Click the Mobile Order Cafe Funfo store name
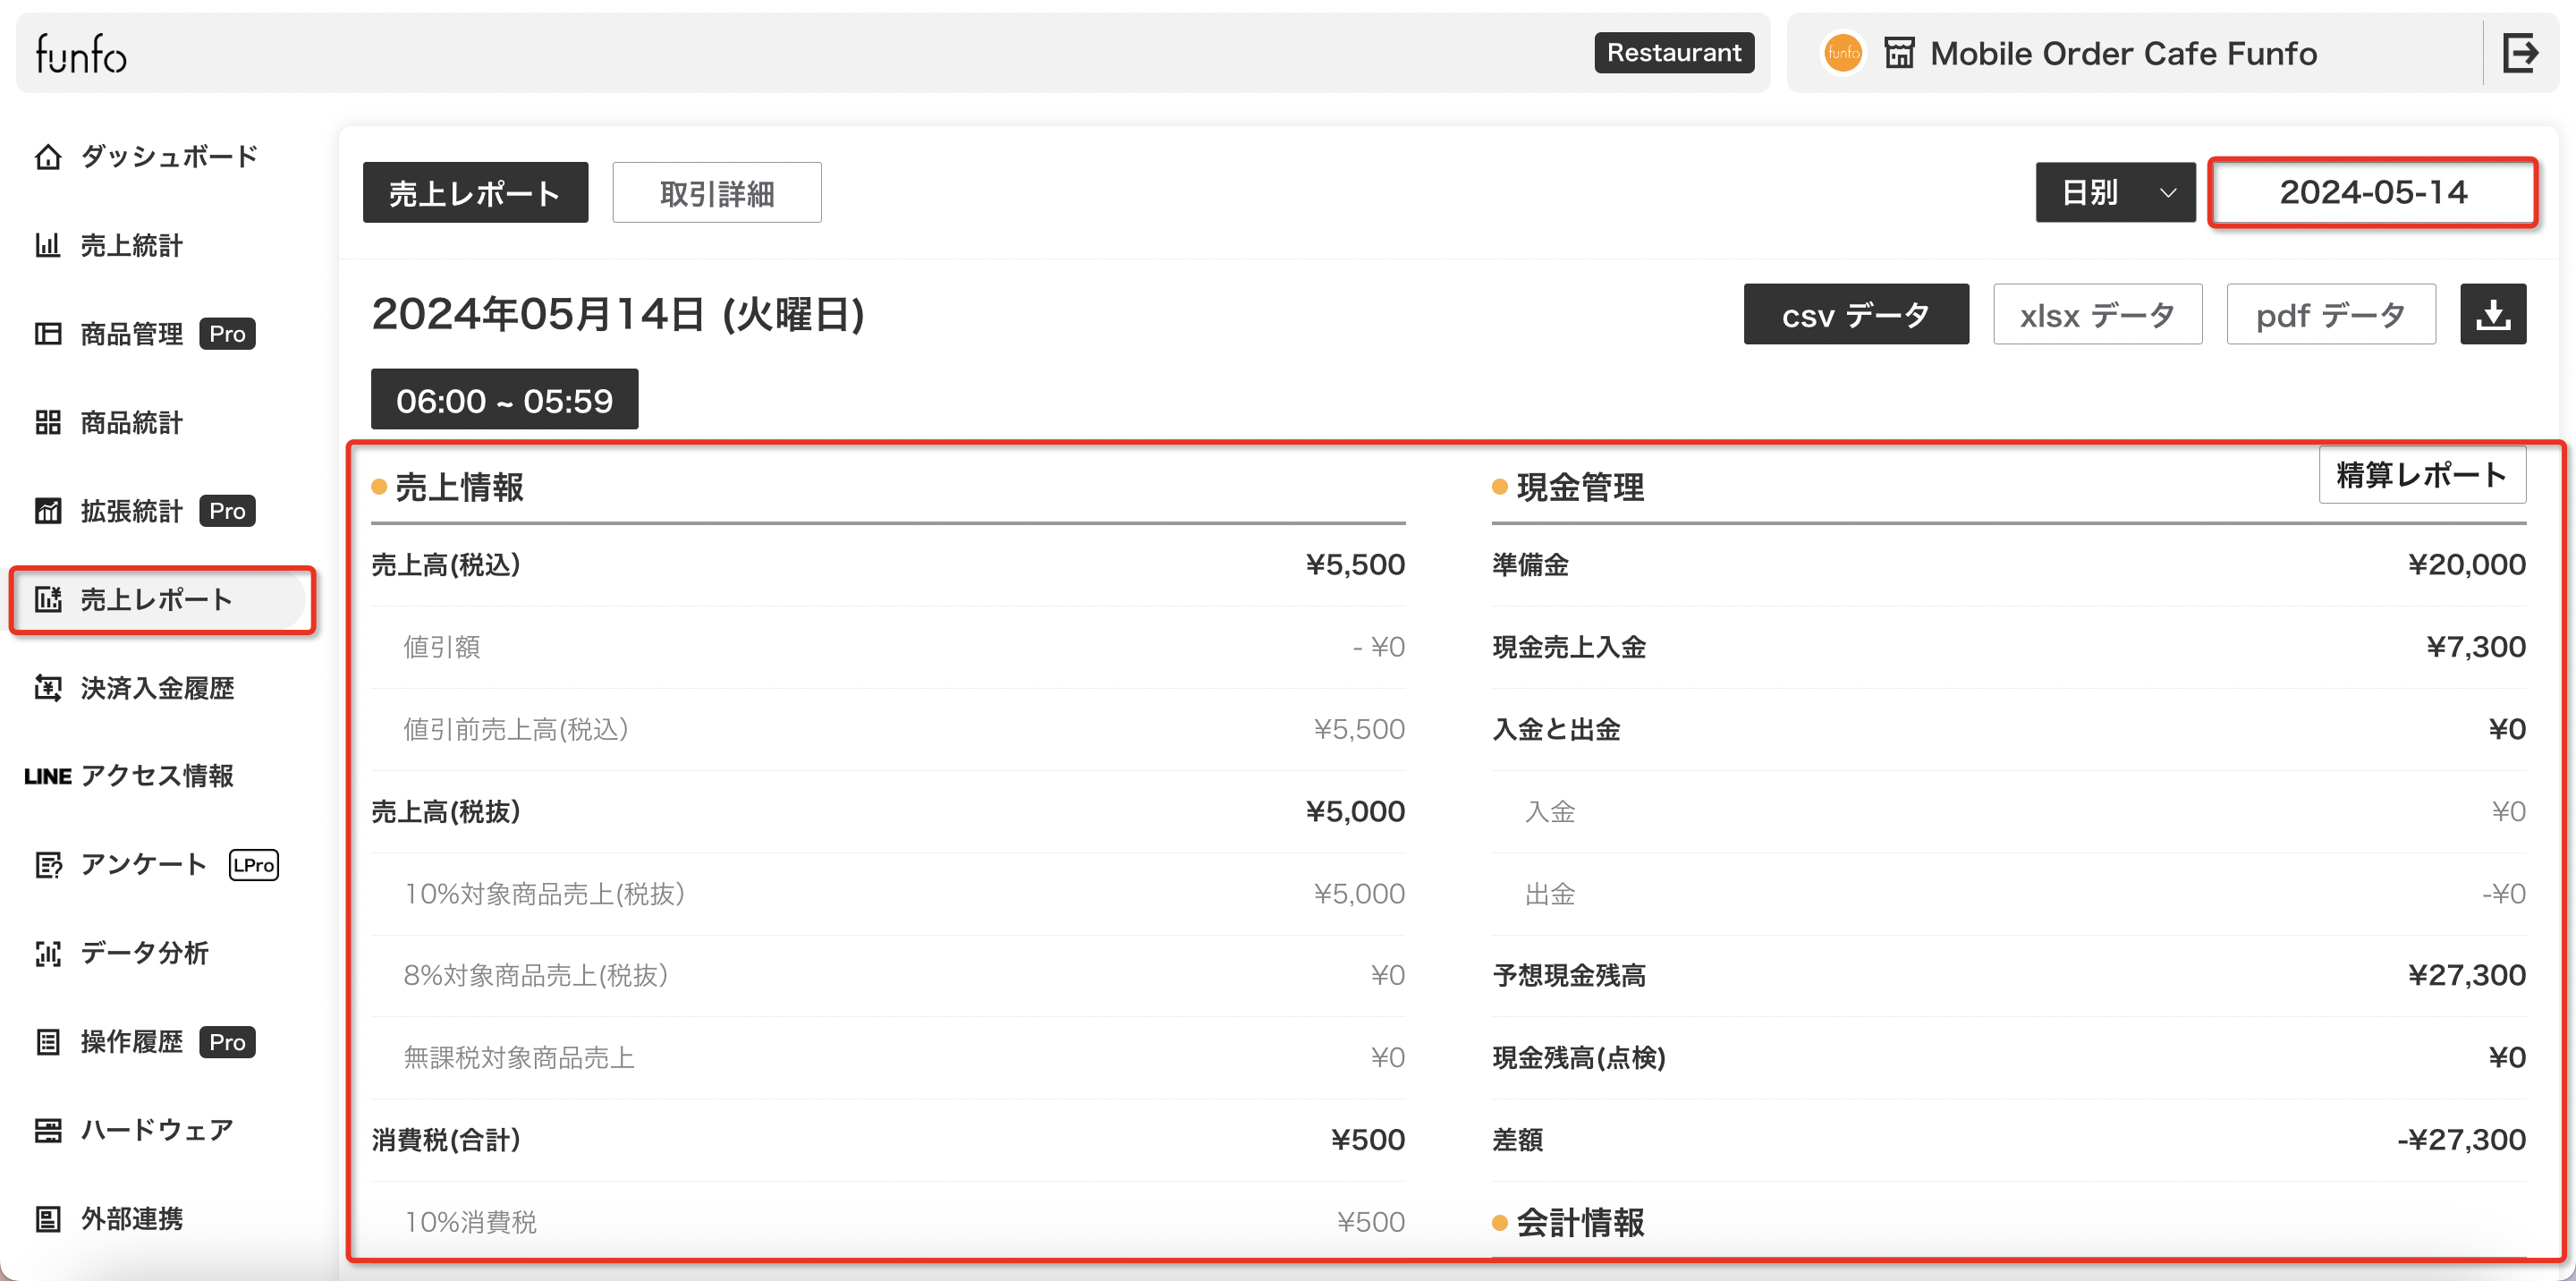This screenshot has height=1281, width=2576. 2123,53
